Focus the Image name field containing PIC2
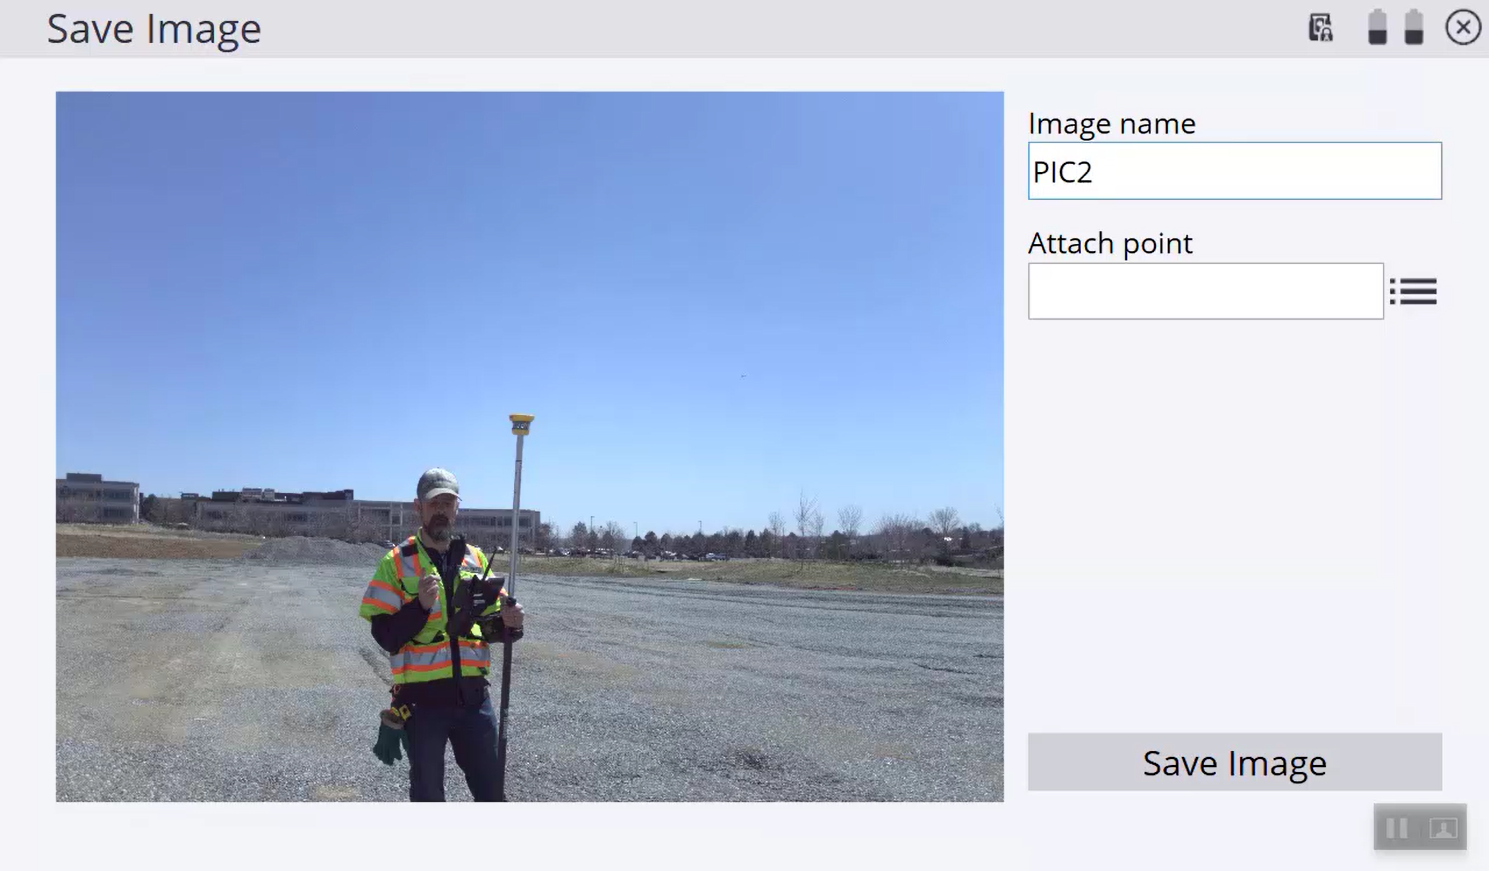 [1235, 171]
